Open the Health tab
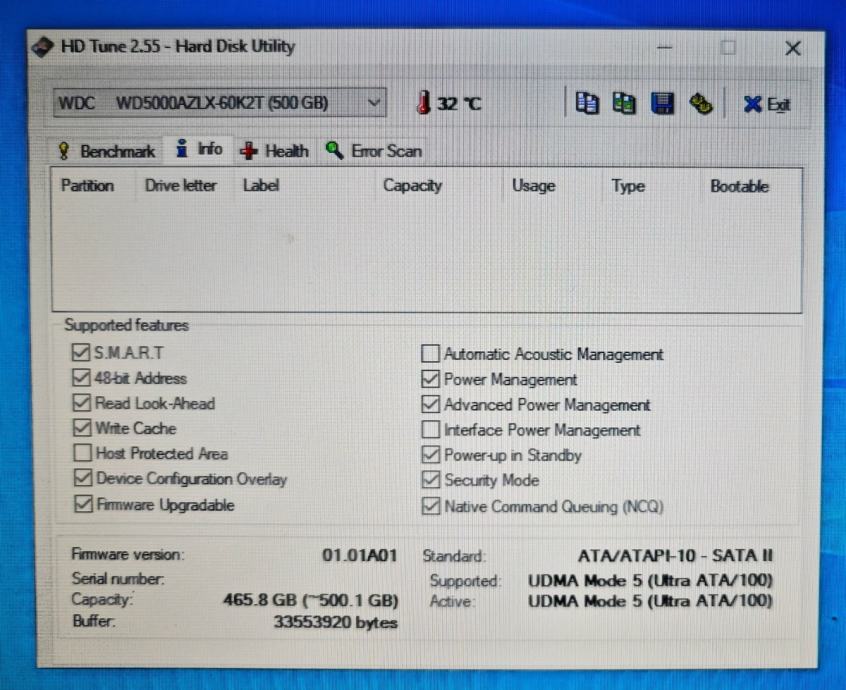 (275, 151)
